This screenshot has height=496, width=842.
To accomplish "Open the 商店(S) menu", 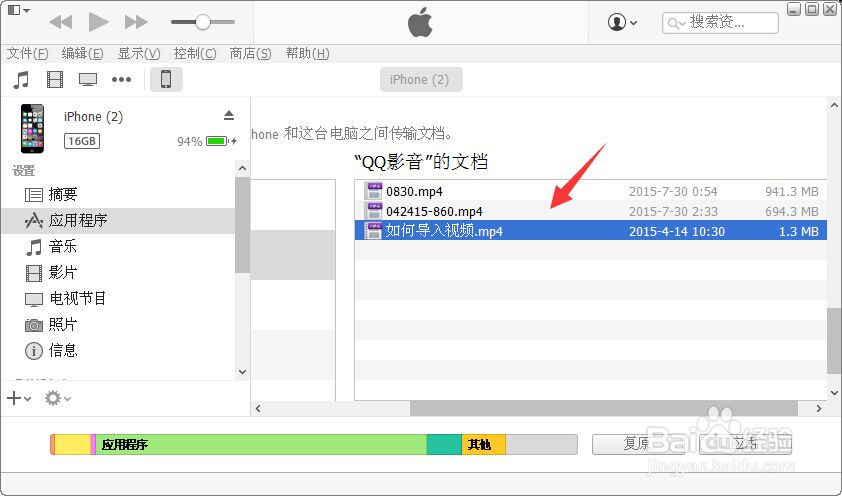I will 250,54.
